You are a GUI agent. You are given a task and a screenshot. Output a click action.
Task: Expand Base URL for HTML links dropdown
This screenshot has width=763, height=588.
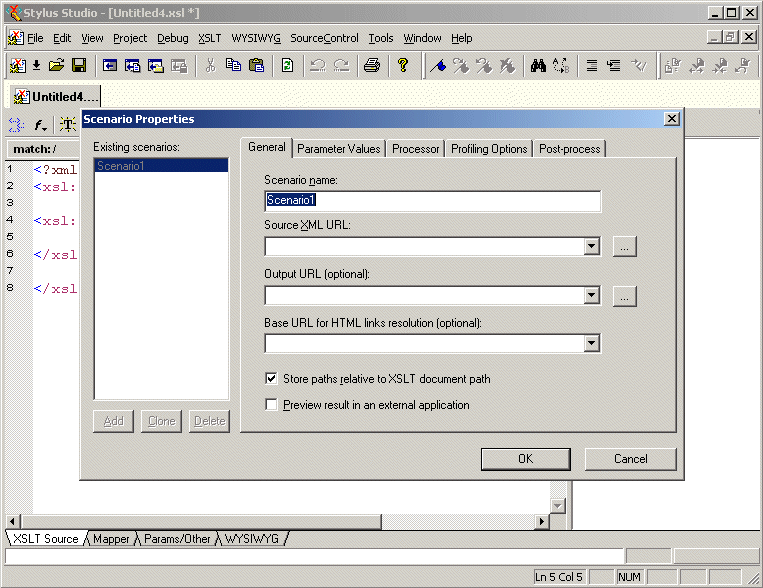pyautogui.click(x=591, y=344)
